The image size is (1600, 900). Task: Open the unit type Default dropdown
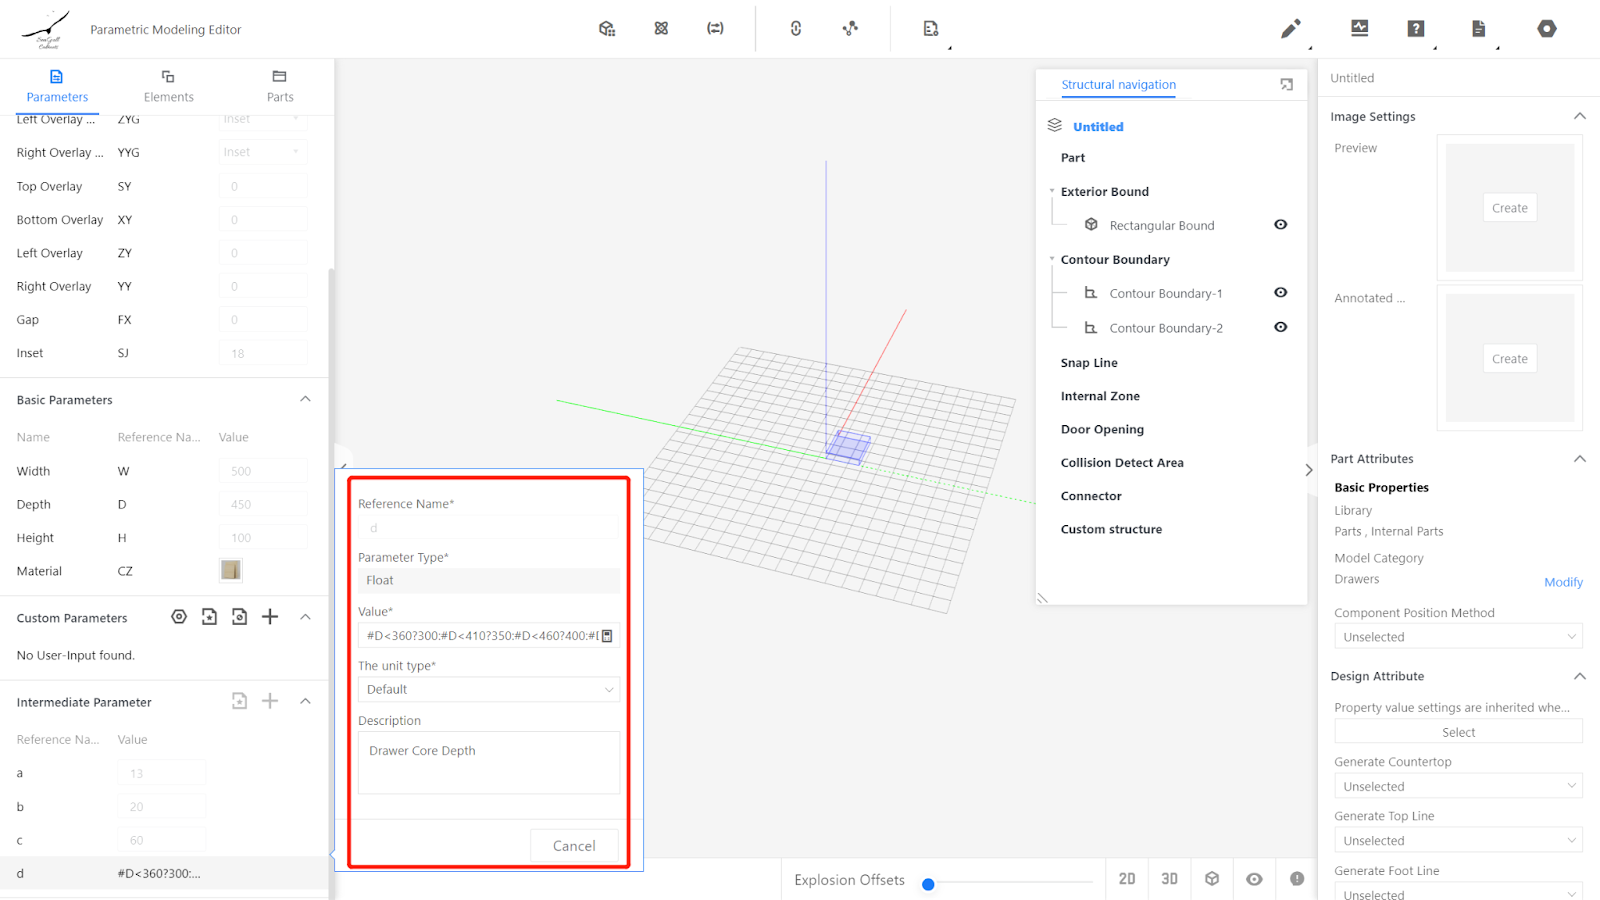pyautogui.click(x=488, y=690)
